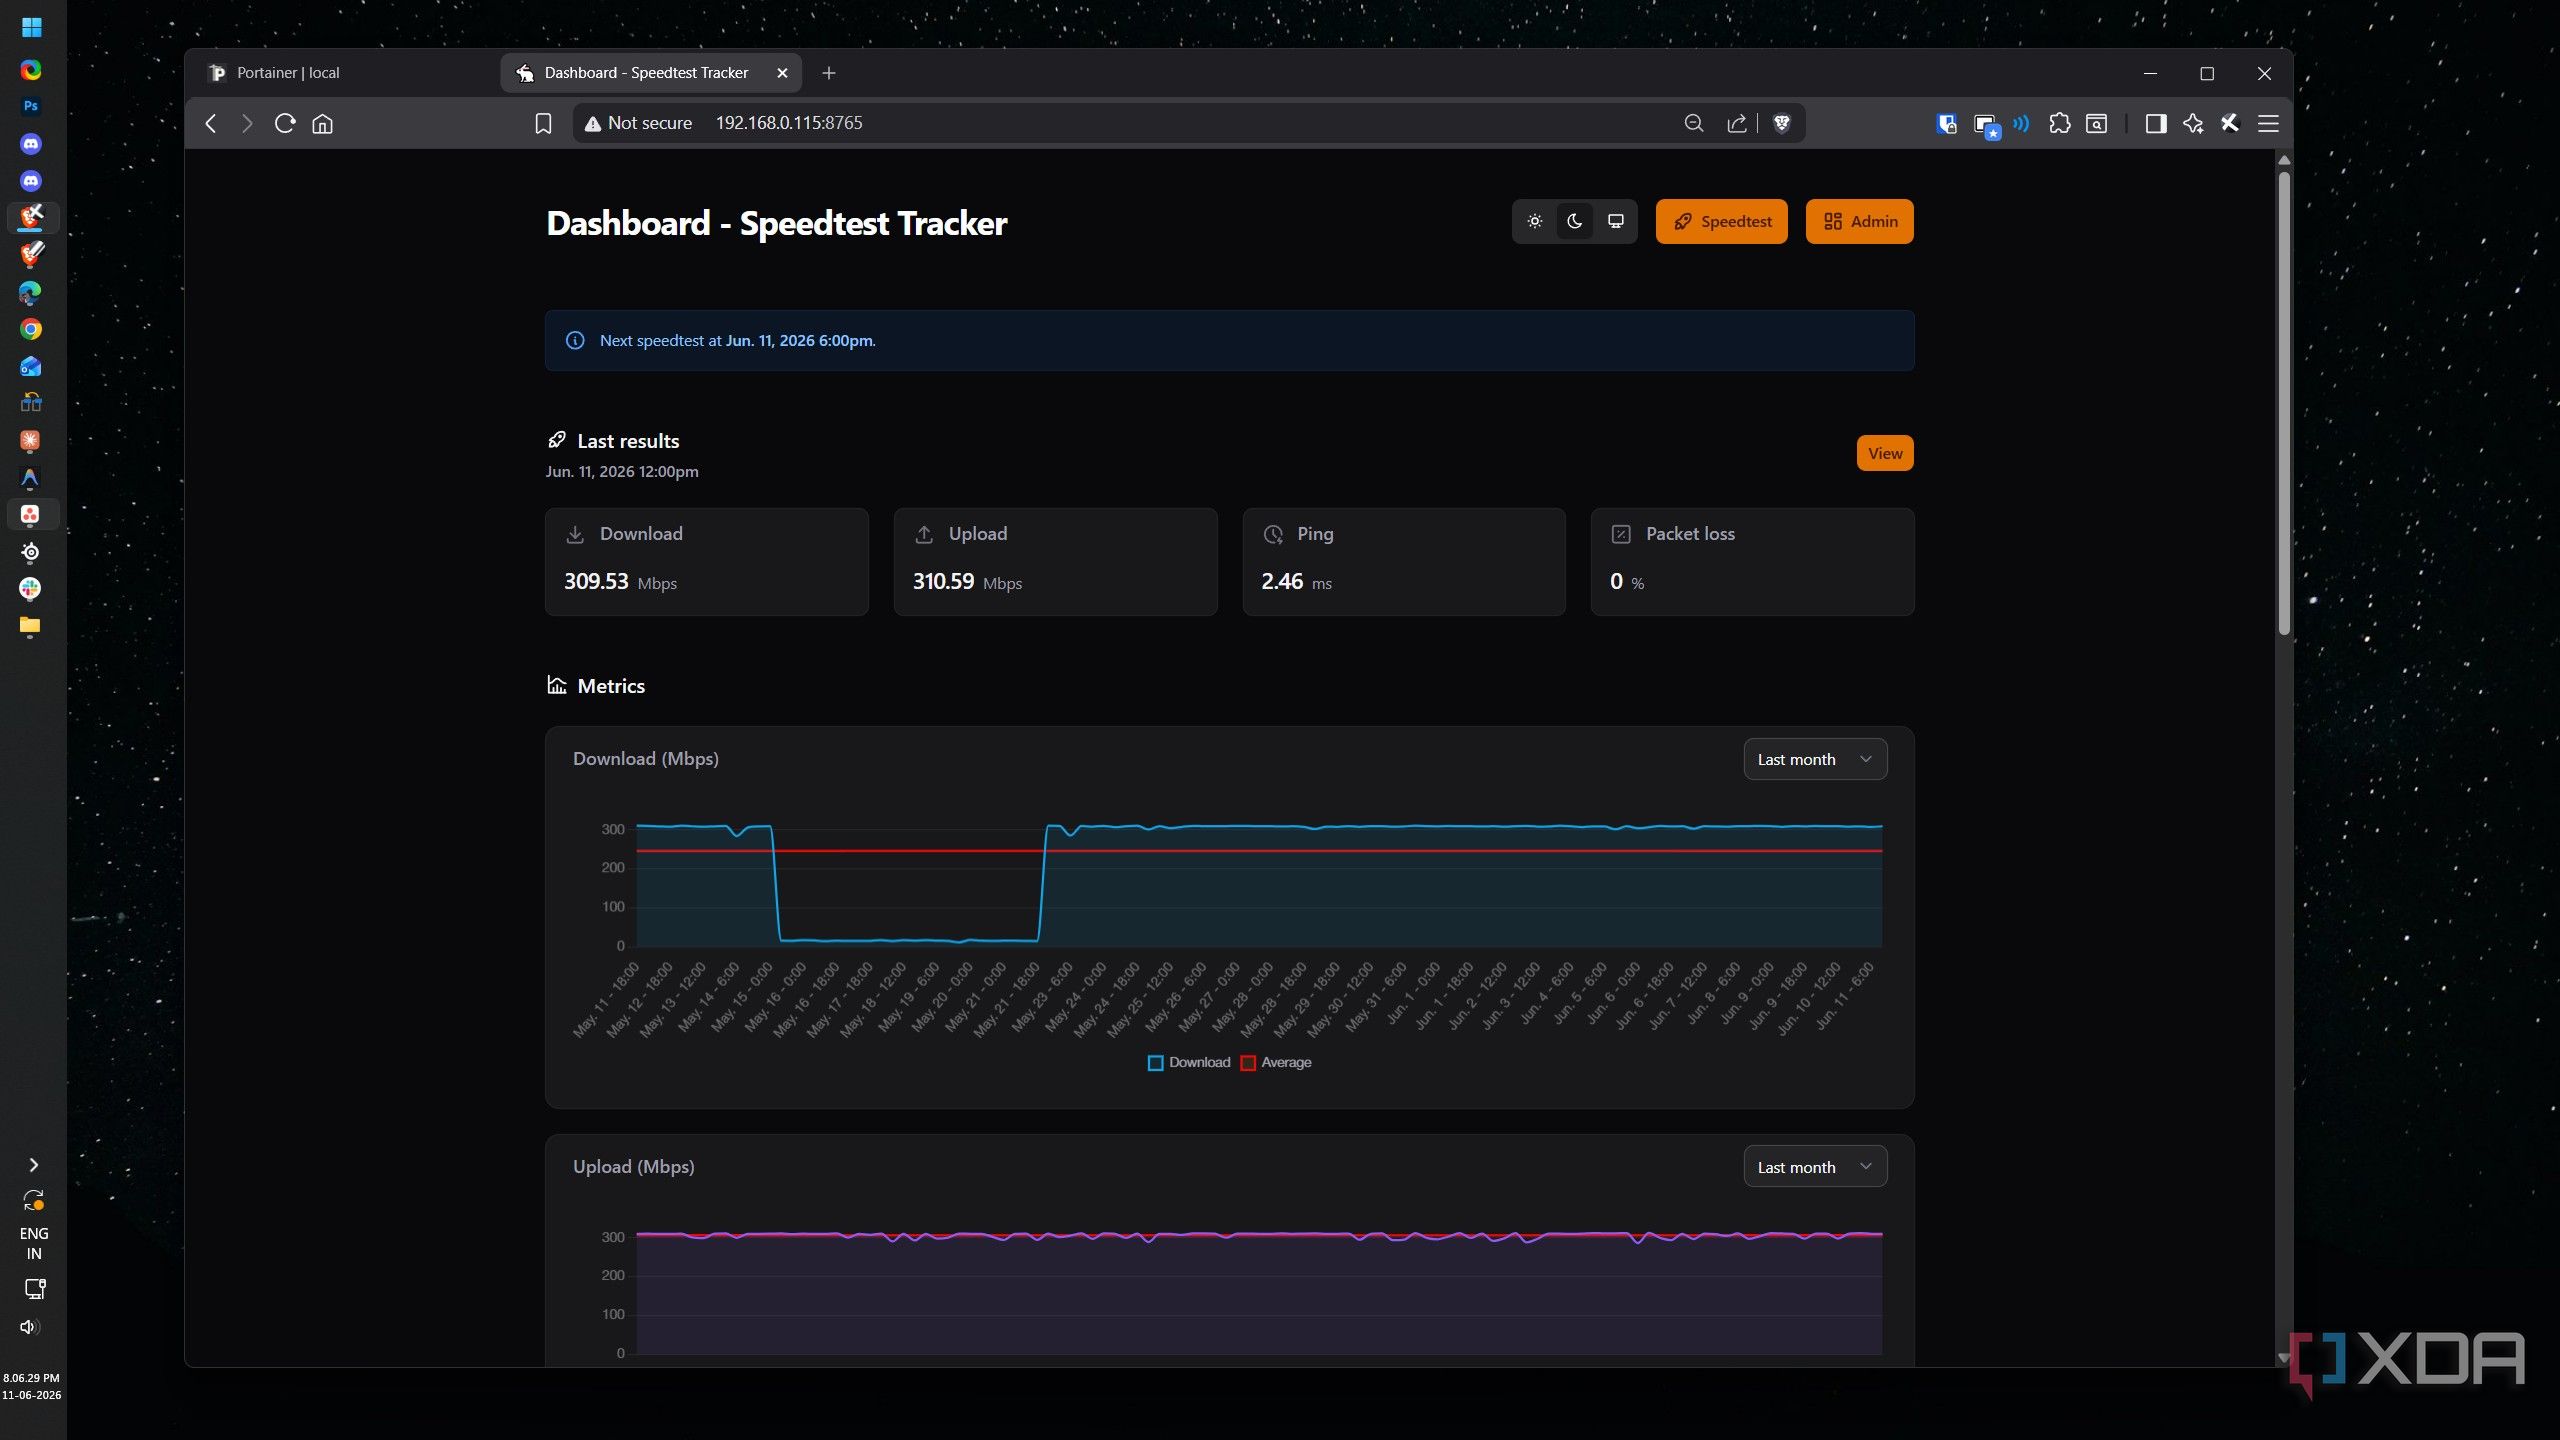Viewport: 2560px width, 1440px height.
Task: Switch to light theme sun icon
Action: (x=1535, y=221)
